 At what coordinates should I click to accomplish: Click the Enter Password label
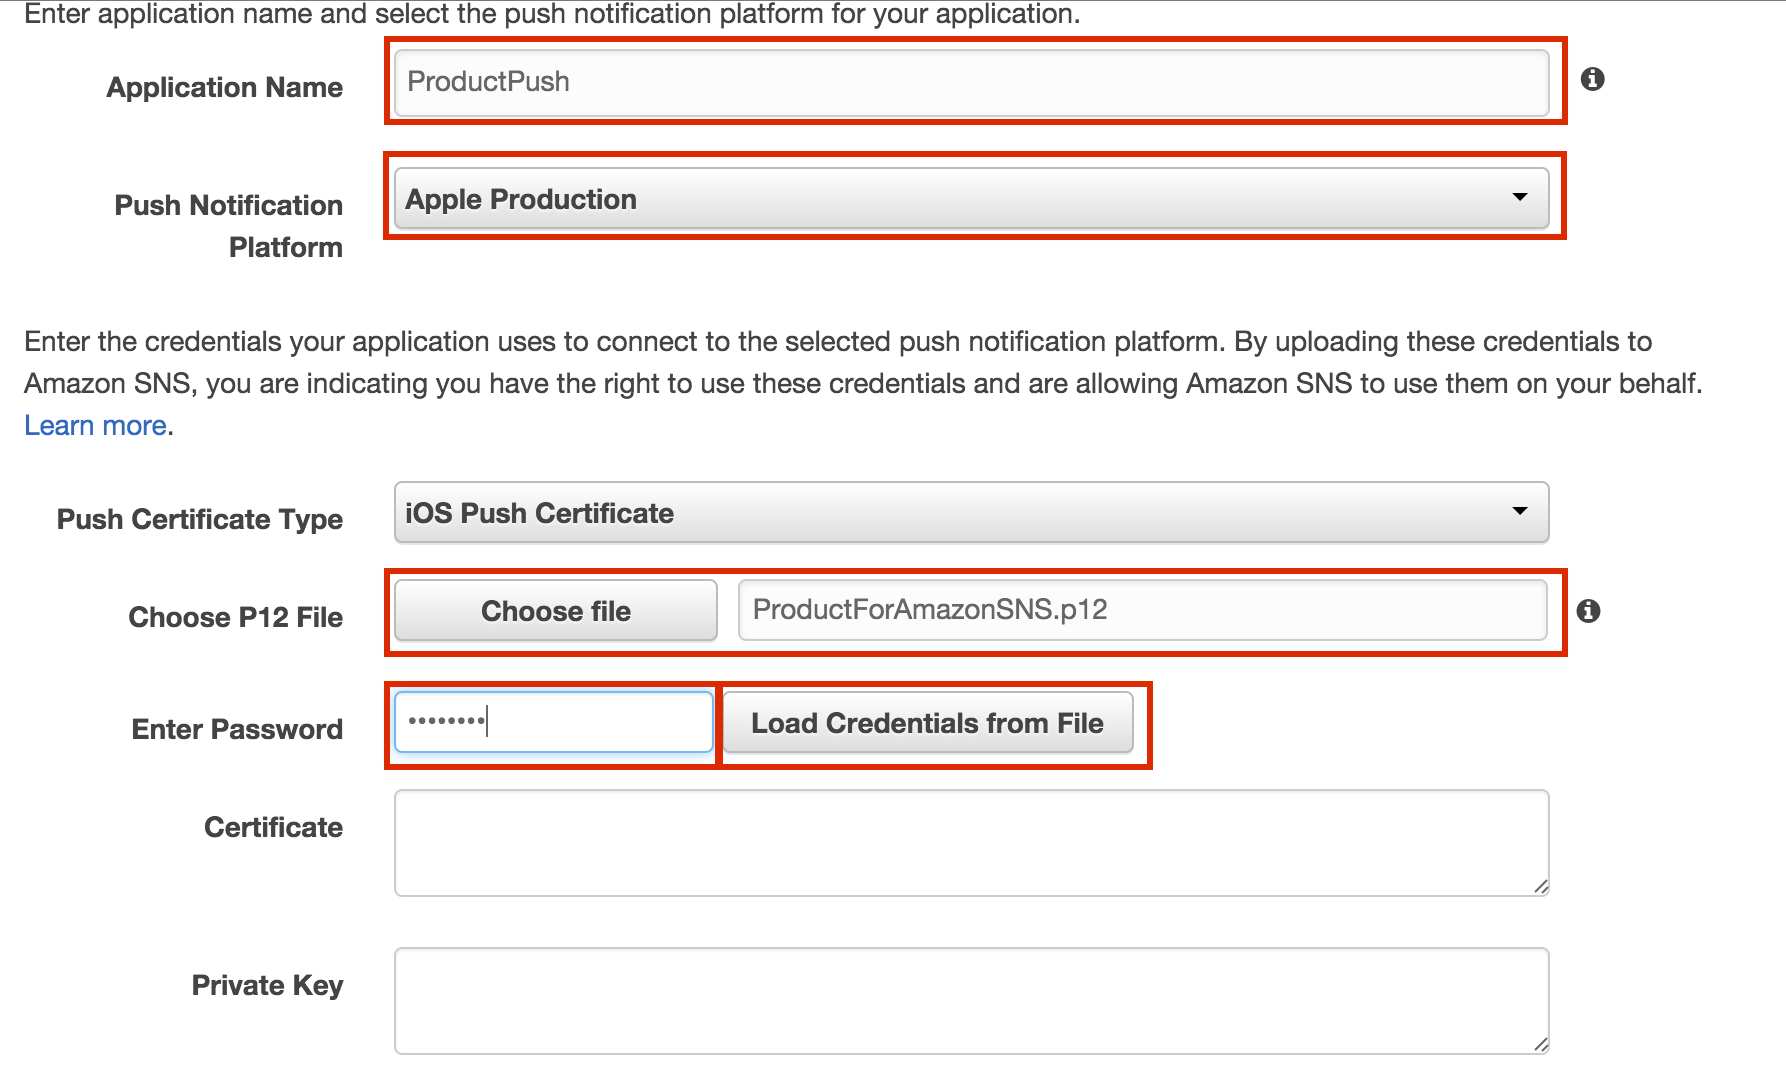coord(237,730)
